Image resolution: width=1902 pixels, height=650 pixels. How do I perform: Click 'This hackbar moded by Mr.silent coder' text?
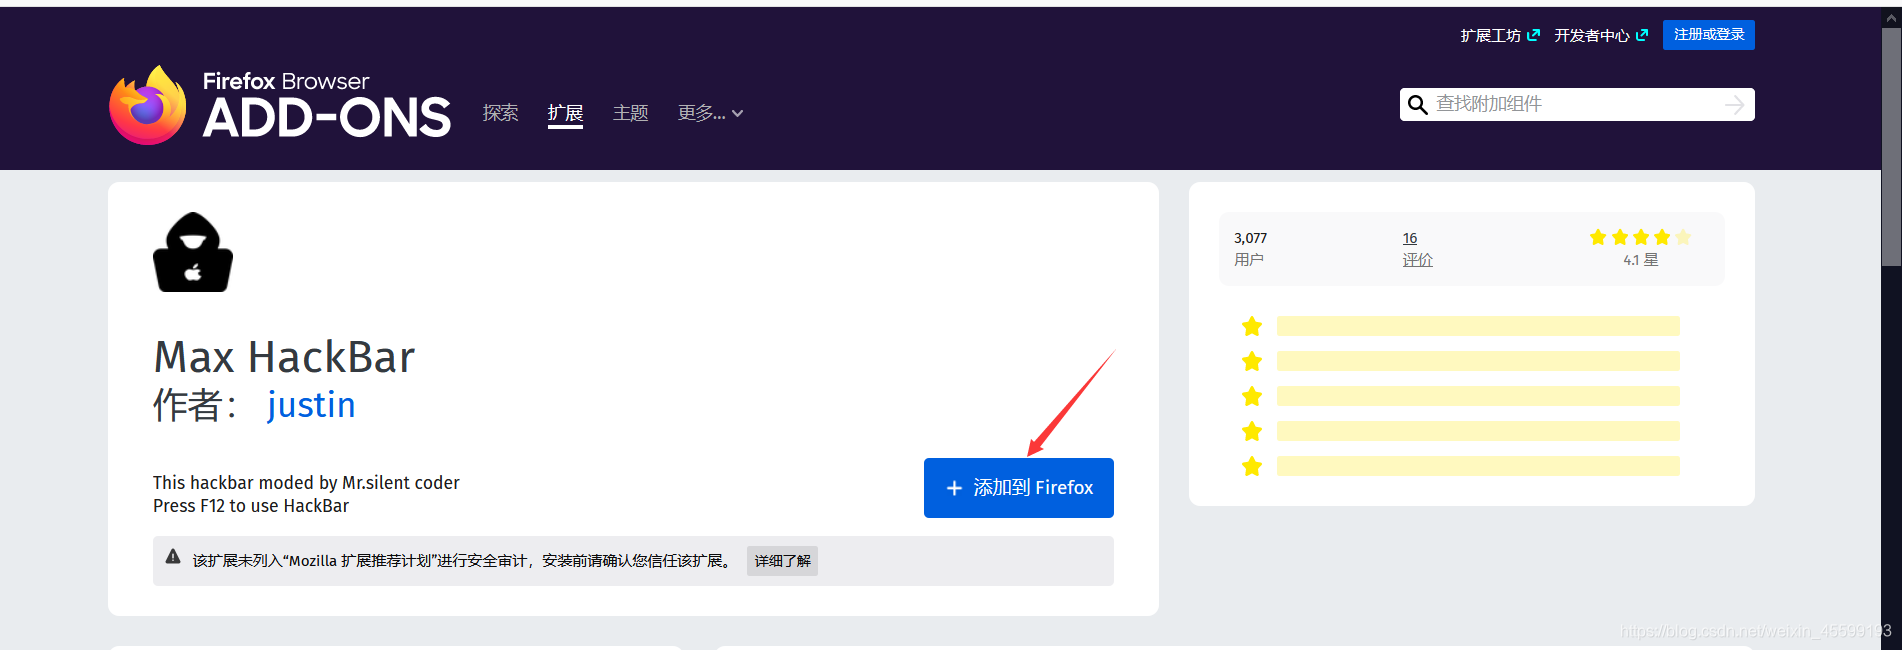pyautogui.click(x=306, y=483)
